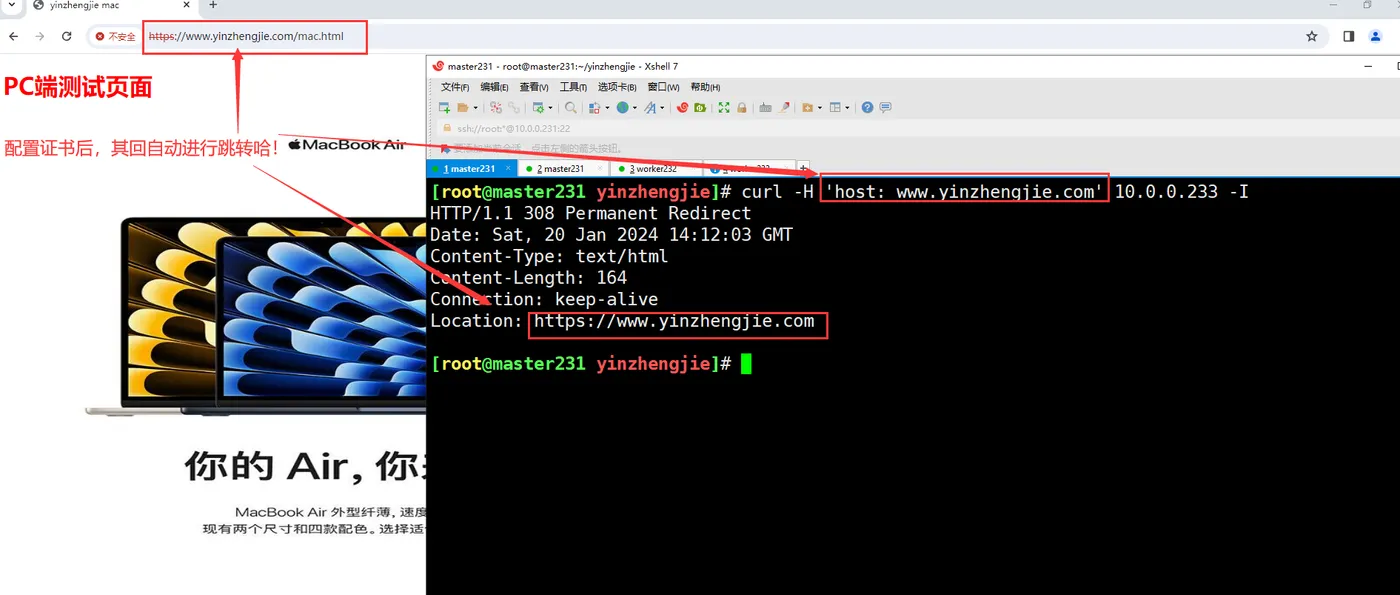This screenshot has height=595, width=1400.
Task: Open the blue help question mark icon
Action: pos(867,108)
